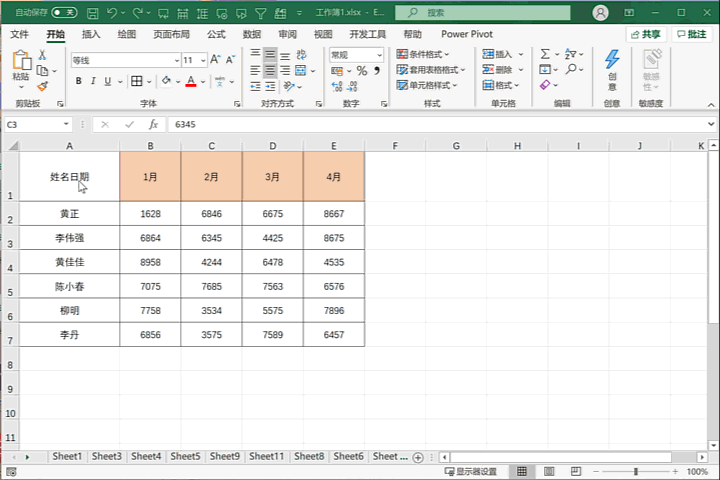Image resolution: width=720 pixels, height=480 pixels.
Task: Click the Cut scissors icon
Action: (x=42, y=55)
